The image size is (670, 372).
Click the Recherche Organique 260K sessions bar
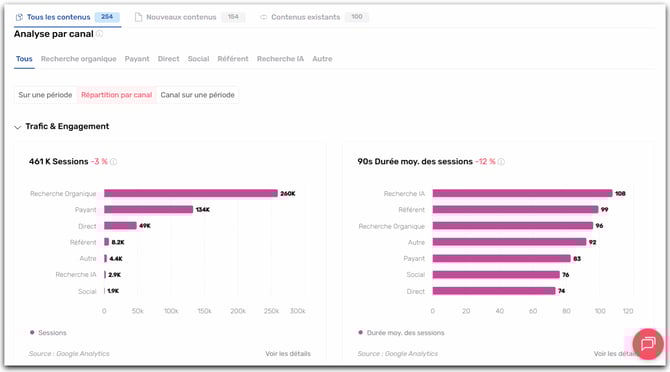click(x=191, y=193)
